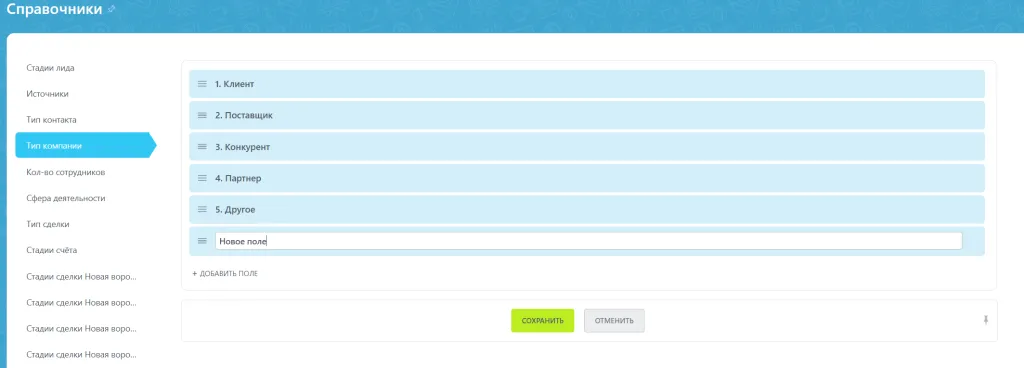Select the active Тип компании item
1024x368 pixels.
[x=86, y=146]
